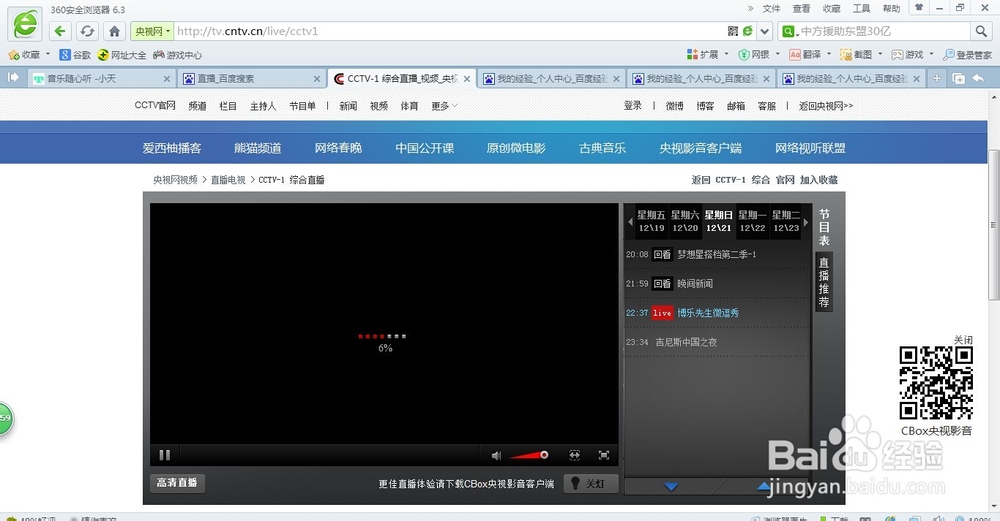Click the page vertical scrollbar

click(994, 224)
